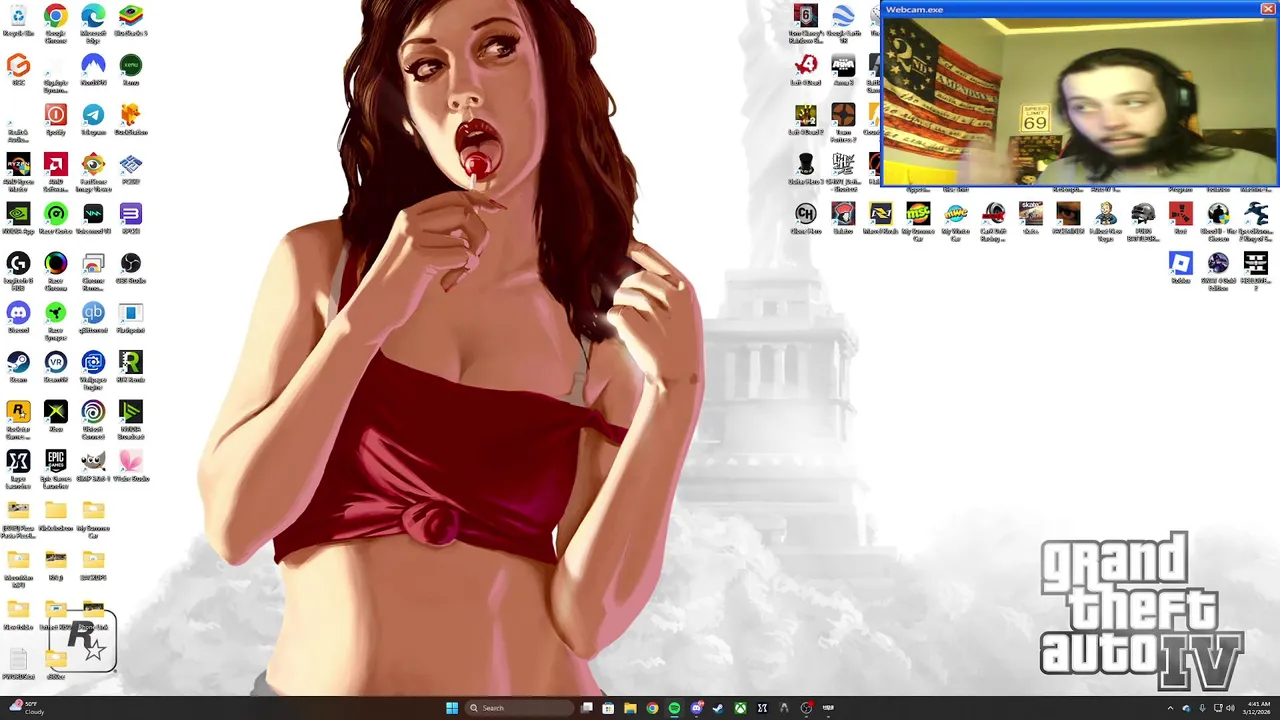Open the Rust game shortcut
This screenshot has height=720, width=1280.
[x=1181, y=219]
